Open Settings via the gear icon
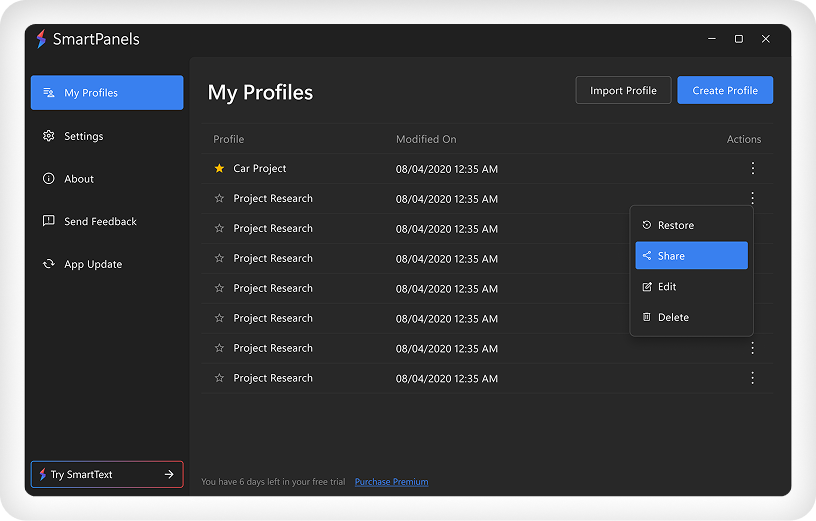The height and width of the screenshot is (521, 816). [x=48, y=136]
